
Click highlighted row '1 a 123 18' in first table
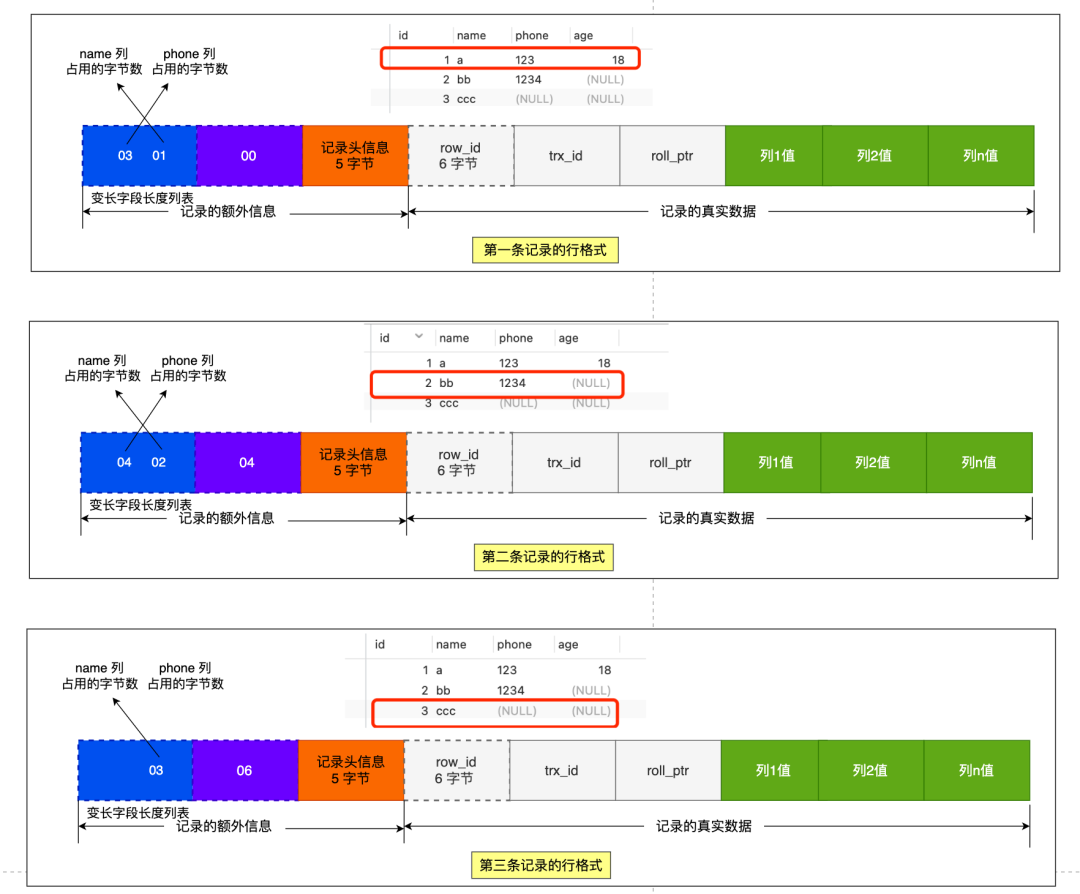click(x=510, y=59)
